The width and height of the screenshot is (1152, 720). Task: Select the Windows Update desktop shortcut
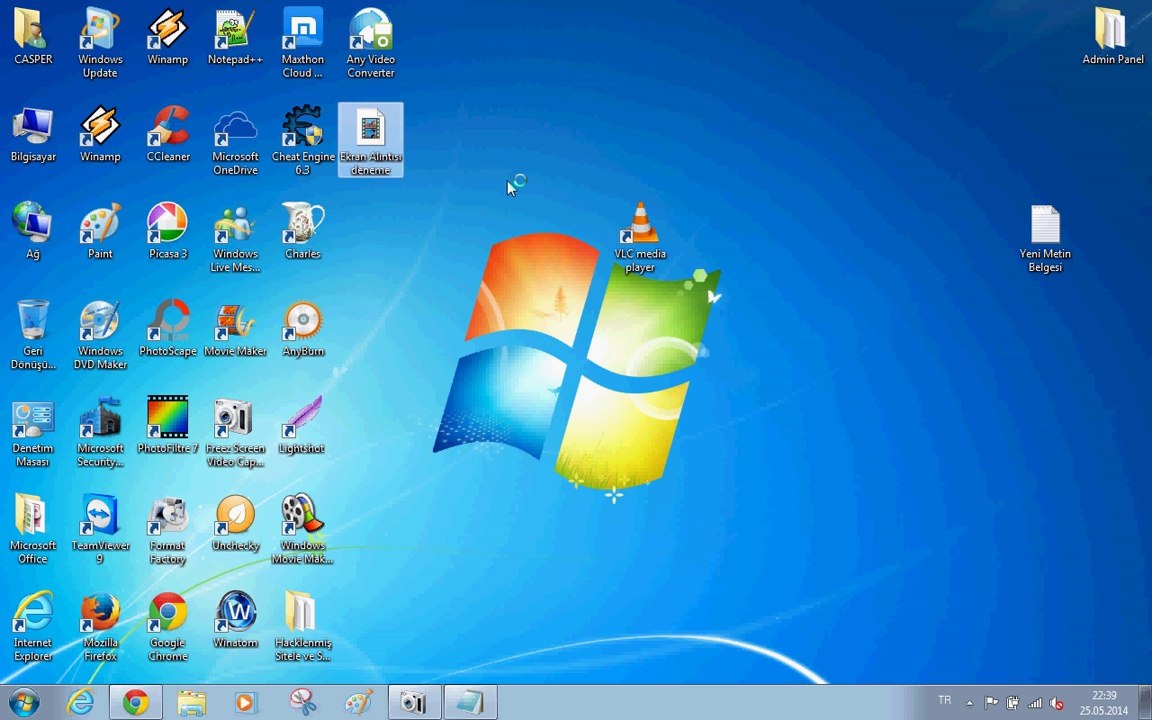point(100,43)
